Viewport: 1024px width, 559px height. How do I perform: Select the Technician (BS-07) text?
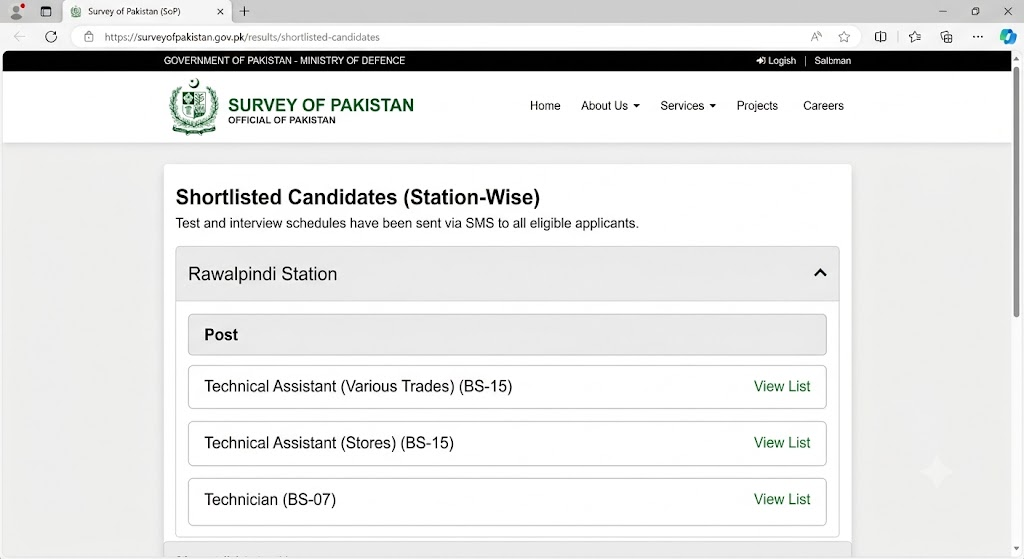coord(270,500)
